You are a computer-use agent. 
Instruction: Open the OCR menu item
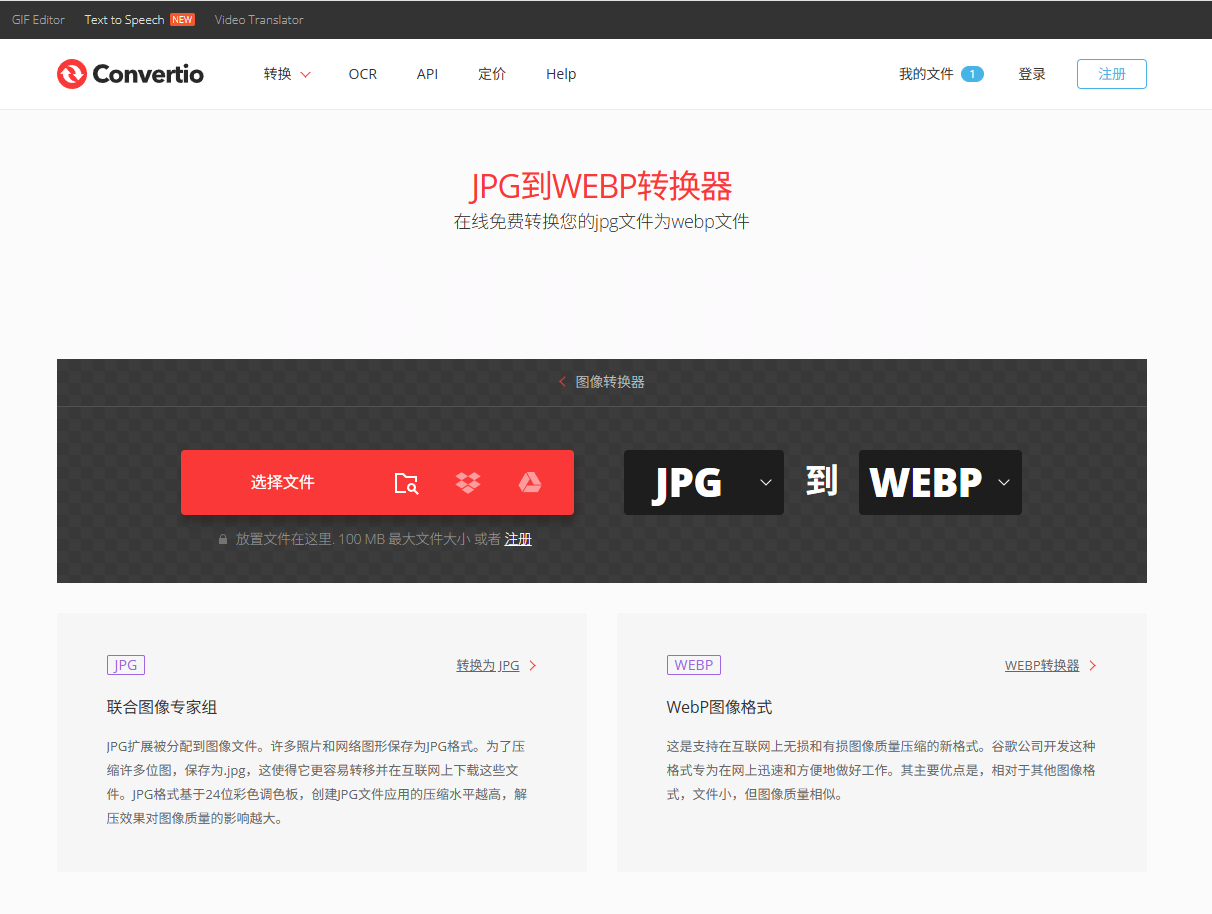[362, 73]
